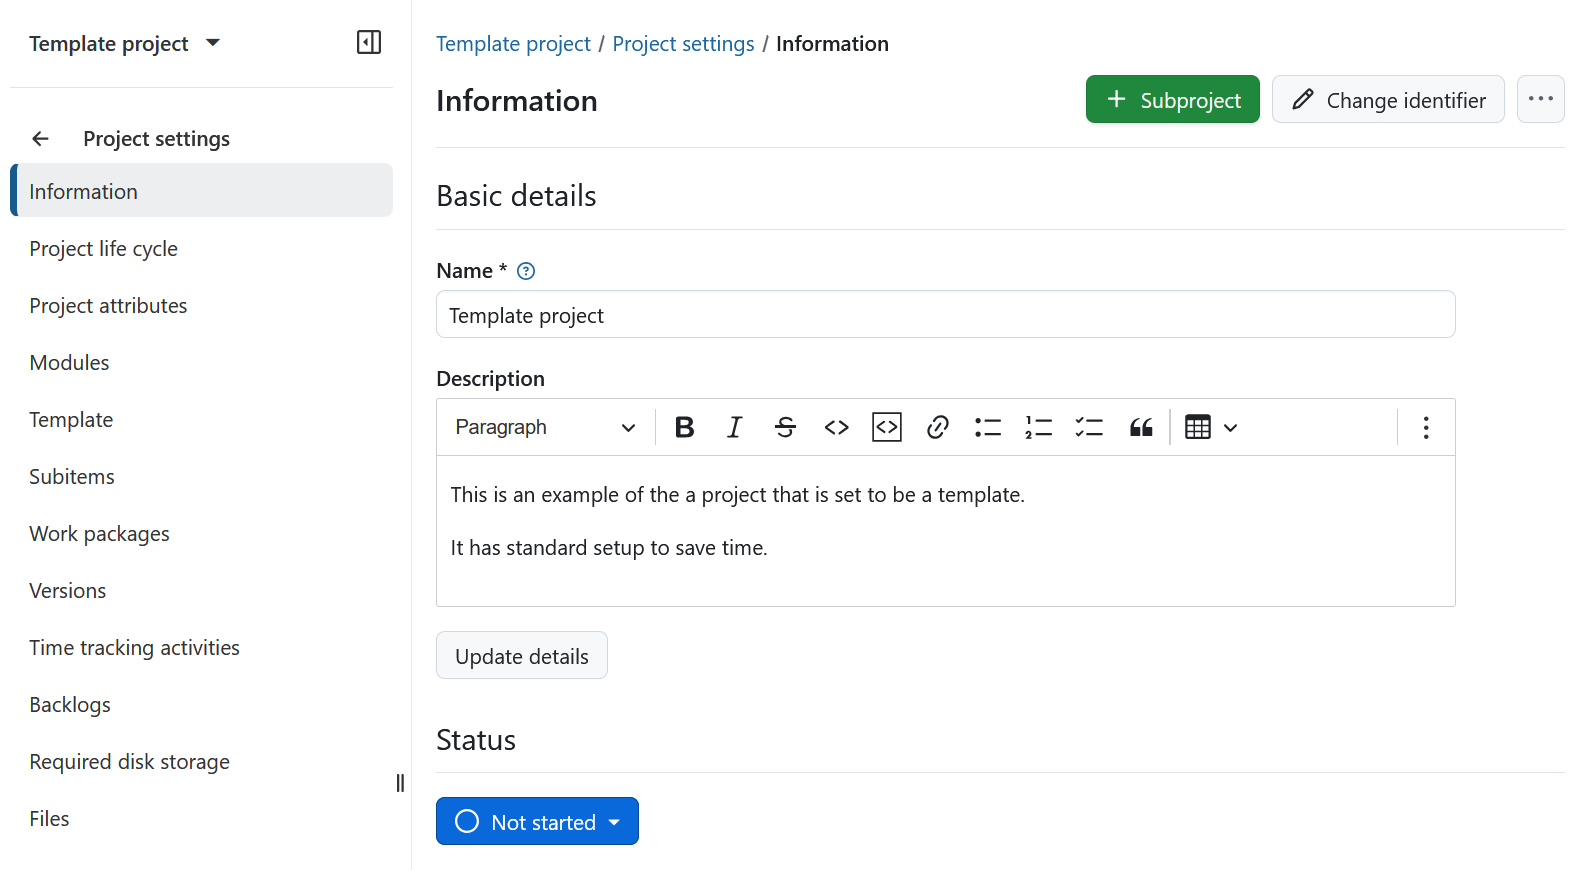Insert a code block
Screen dimensions: 1584x870
887,428
